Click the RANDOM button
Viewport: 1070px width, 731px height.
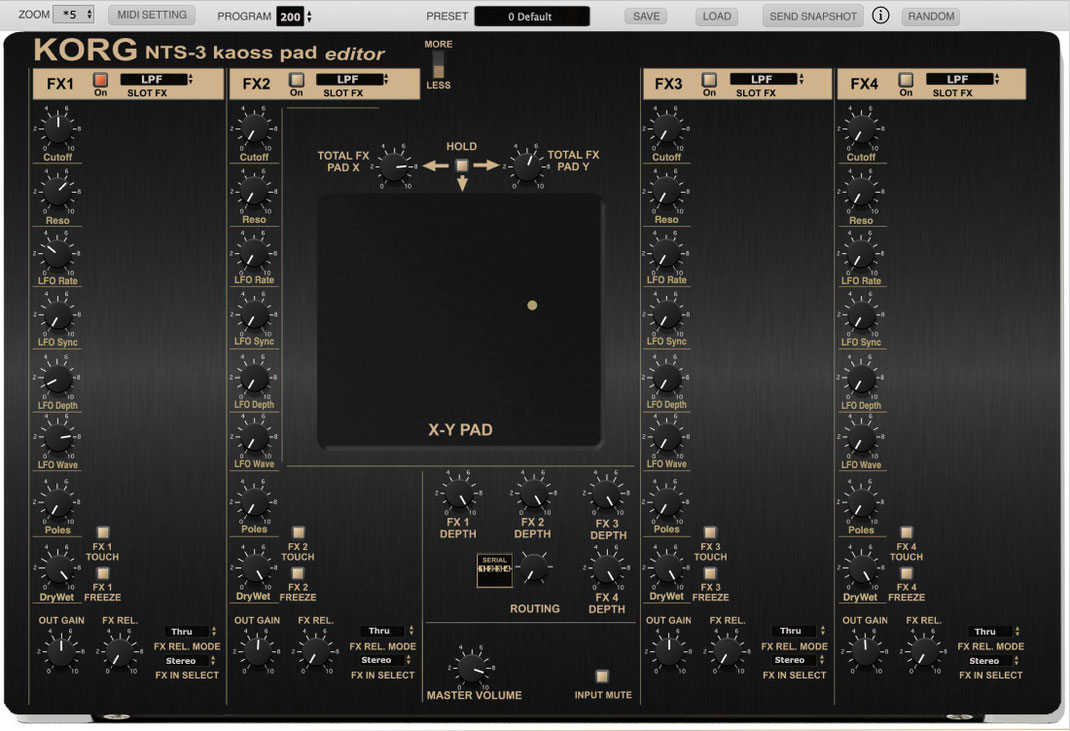931,16
